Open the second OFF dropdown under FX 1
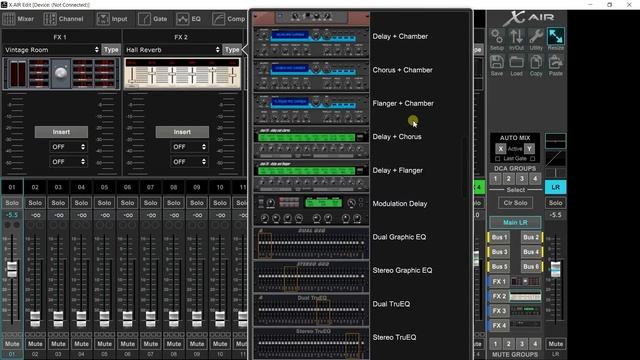 (68, 162)
